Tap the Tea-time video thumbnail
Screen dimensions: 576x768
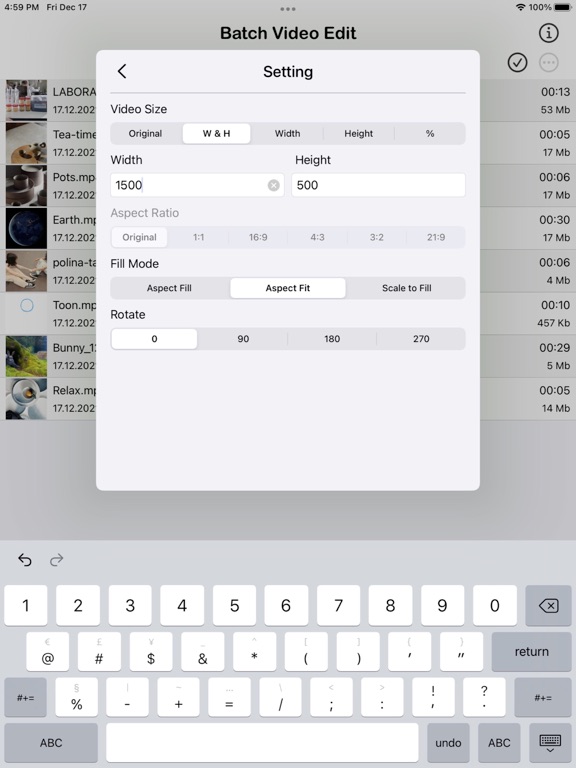tap(26, 143)
